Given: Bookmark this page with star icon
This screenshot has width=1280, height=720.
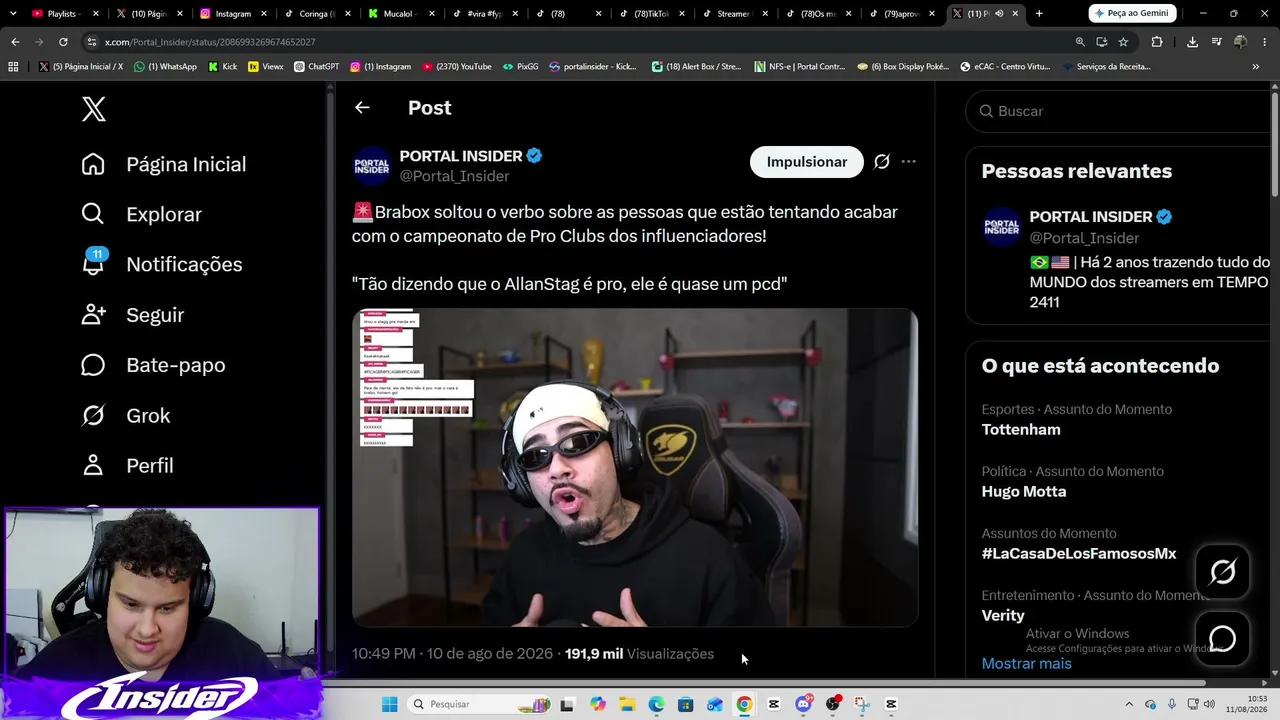Looking at the screenshot, I should 1123,42.
